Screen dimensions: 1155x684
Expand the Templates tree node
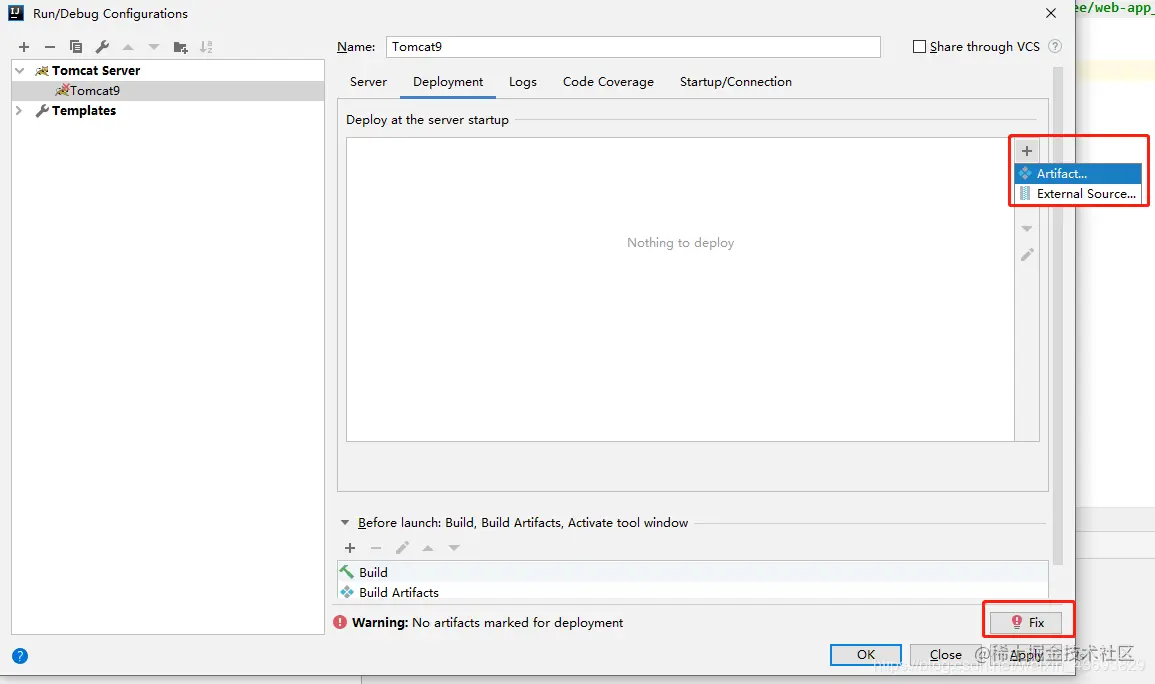pyautogui.click(x=19, y=110)
